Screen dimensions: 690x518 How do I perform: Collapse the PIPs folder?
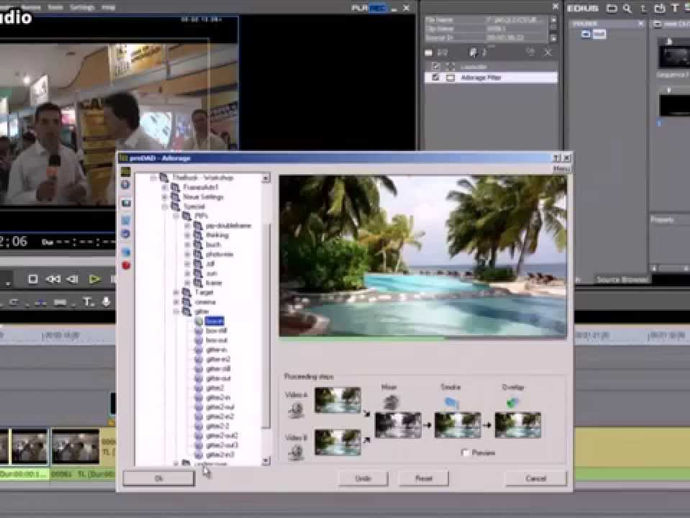point(176,216)
